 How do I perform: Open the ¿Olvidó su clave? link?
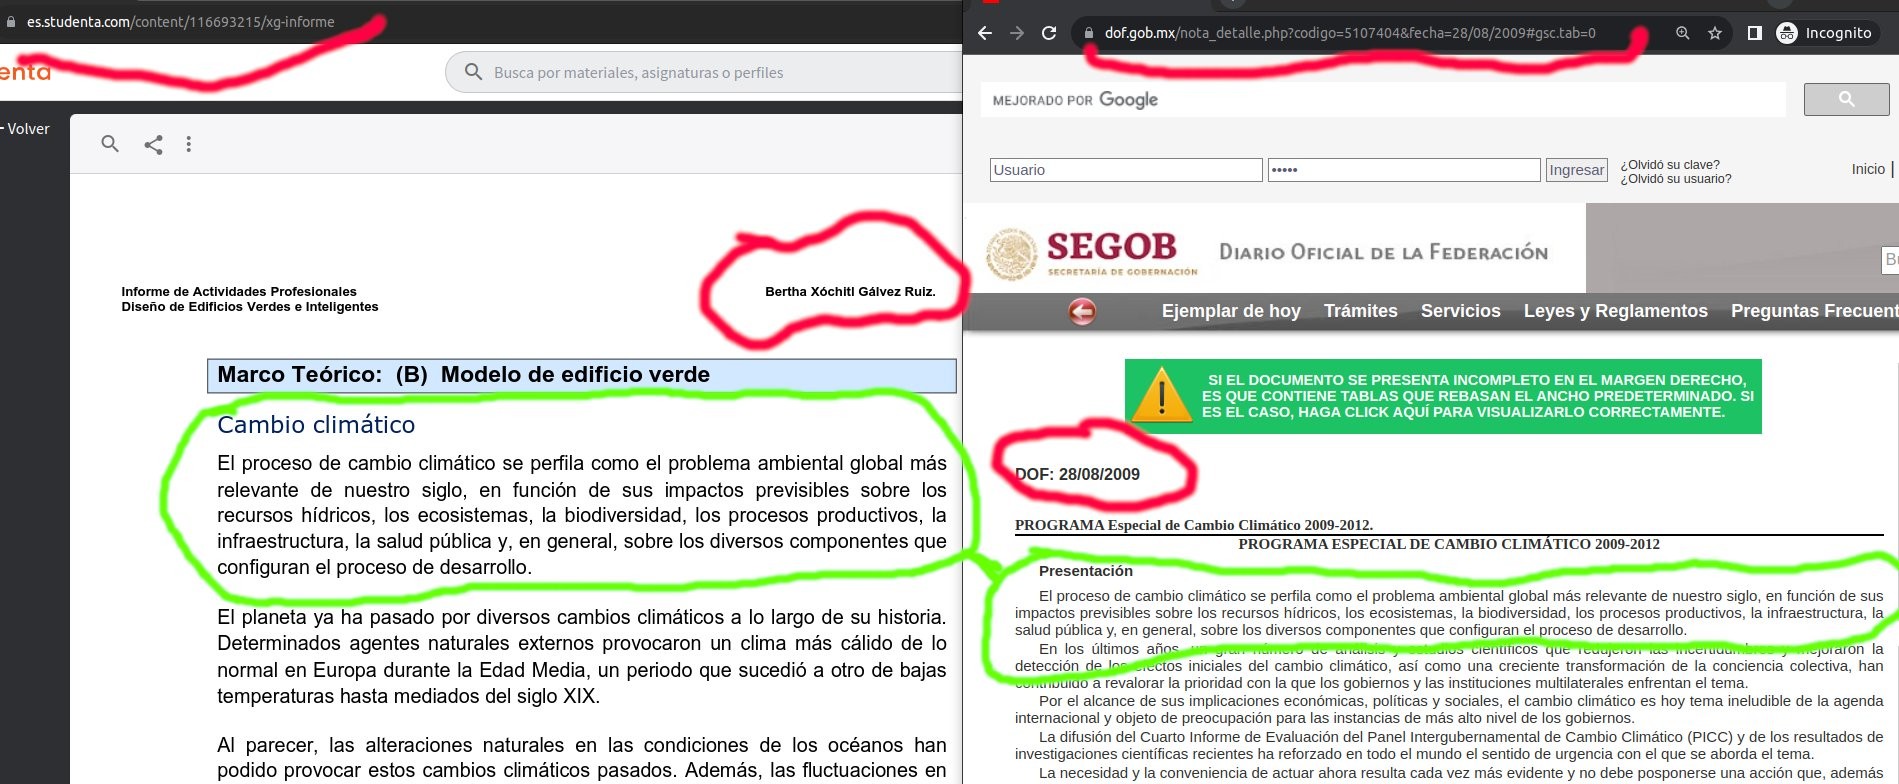click(x=1670, y=165)
